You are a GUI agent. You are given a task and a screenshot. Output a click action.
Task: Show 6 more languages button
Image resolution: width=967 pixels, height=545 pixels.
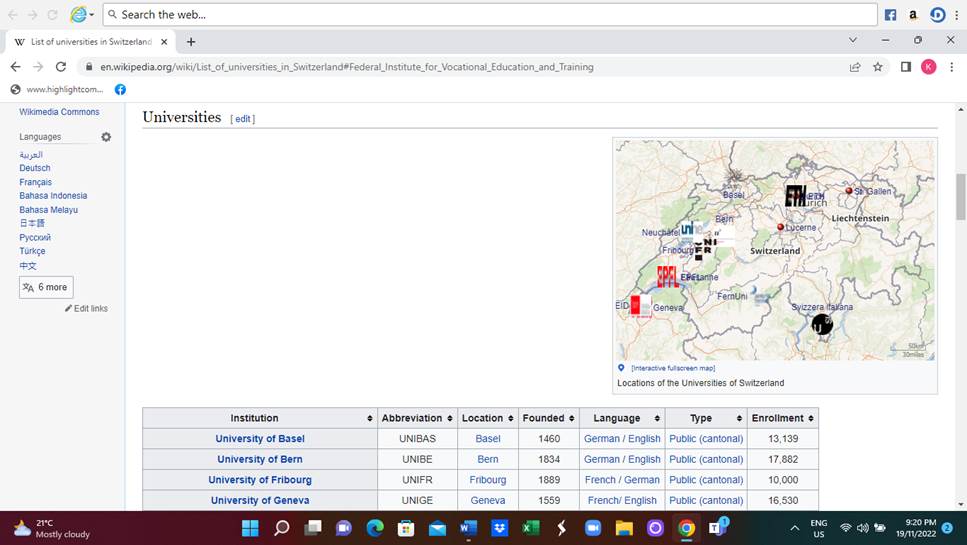point(46,287)
